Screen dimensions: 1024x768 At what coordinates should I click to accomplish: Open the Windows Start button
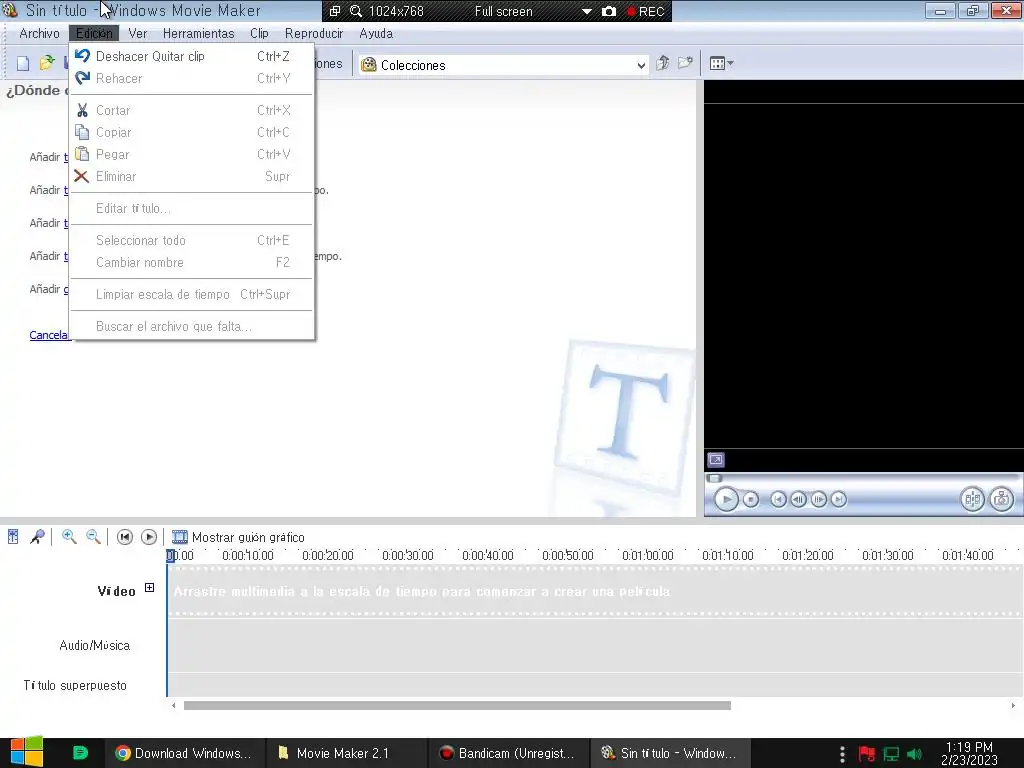(x=27, y=752)
